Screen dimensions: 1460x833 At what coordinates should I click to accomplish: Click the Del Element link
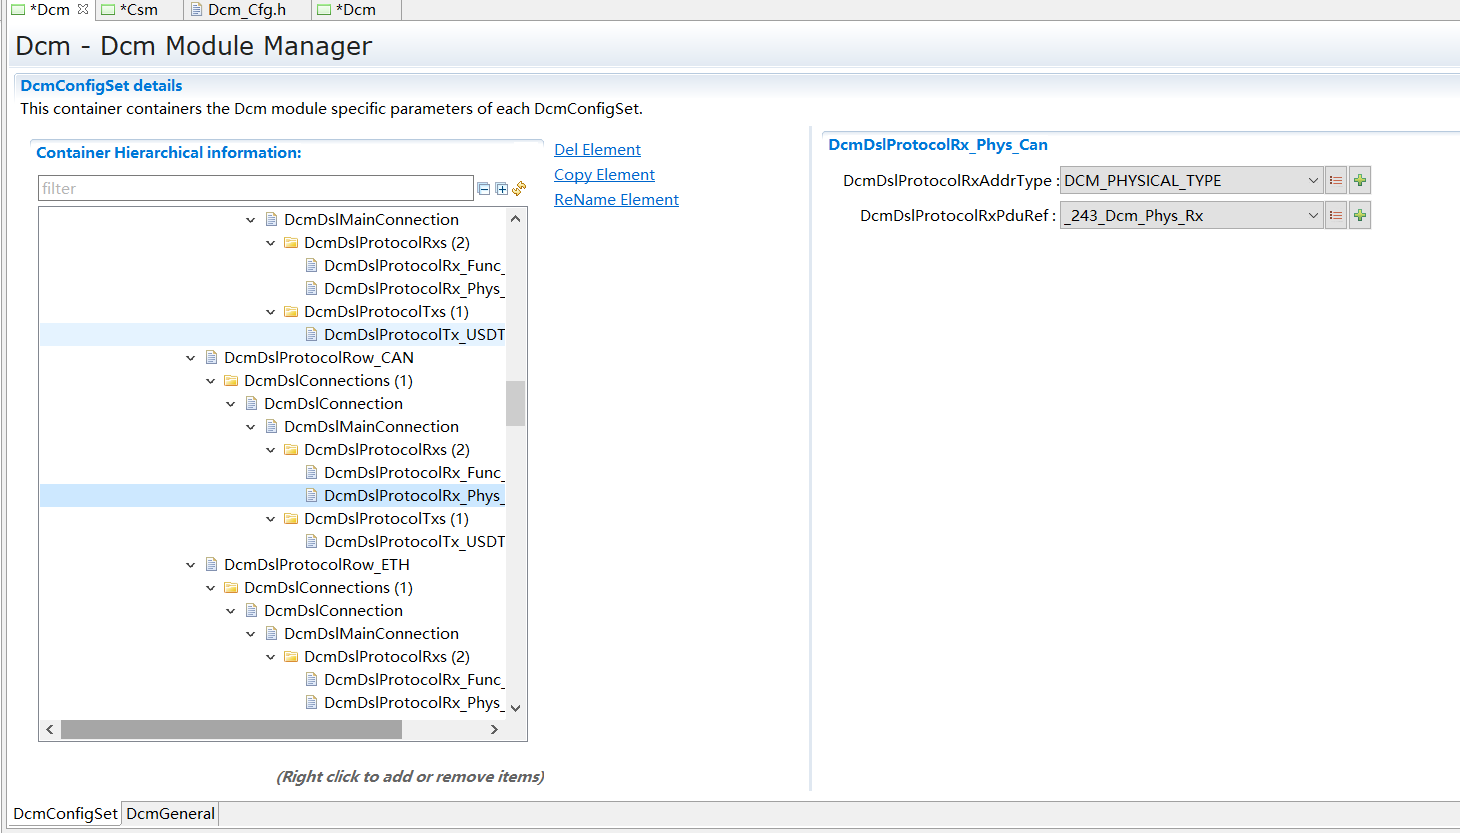pyautogui.click(x=597, y=149)
